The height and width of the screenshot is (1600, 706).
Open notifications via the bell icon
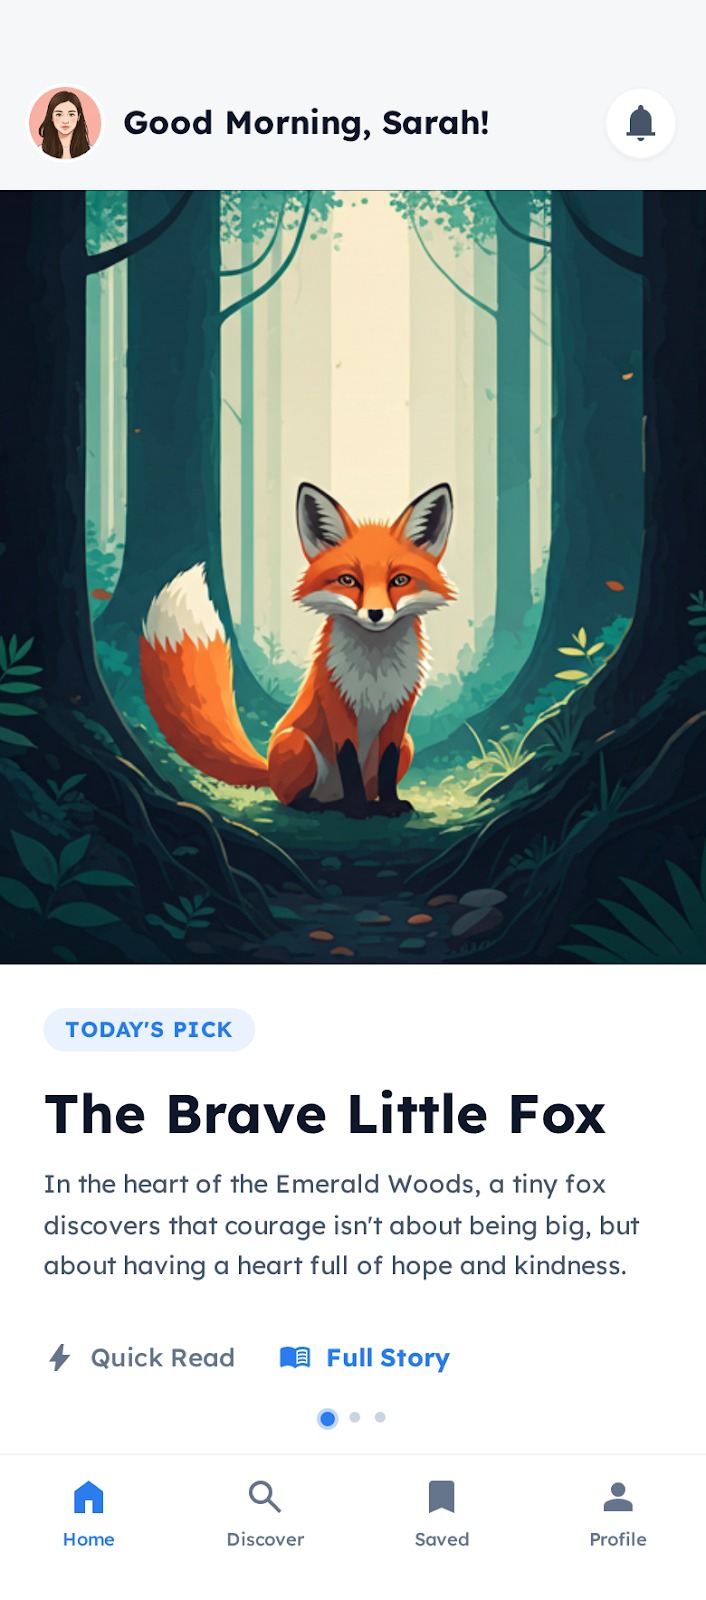[x=641, y=123]
